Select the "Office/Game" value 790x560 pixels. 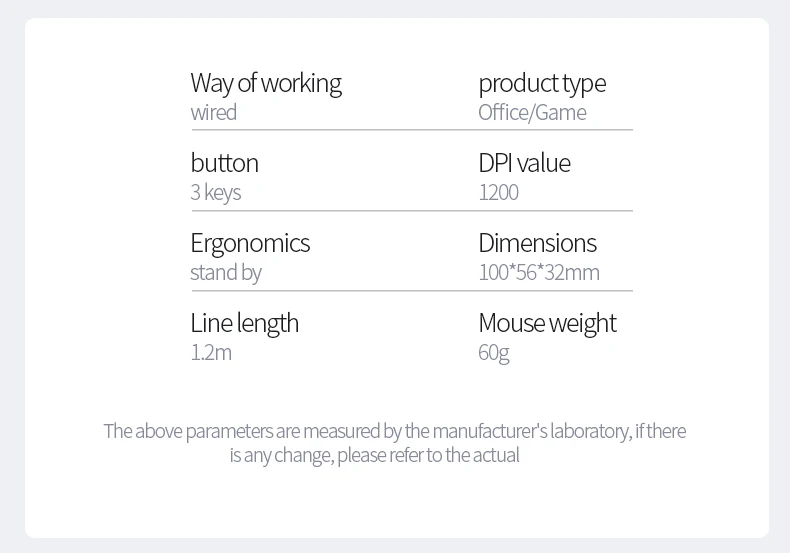coord(532,112)
